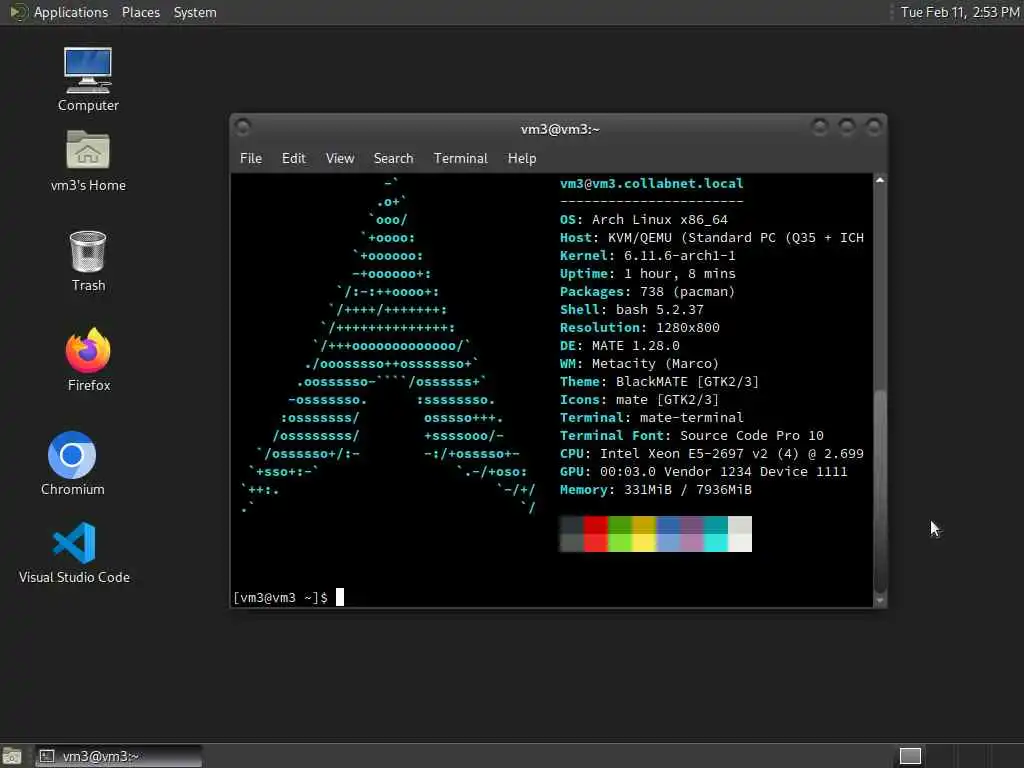Open the terminal View menu

coord(340,158)
